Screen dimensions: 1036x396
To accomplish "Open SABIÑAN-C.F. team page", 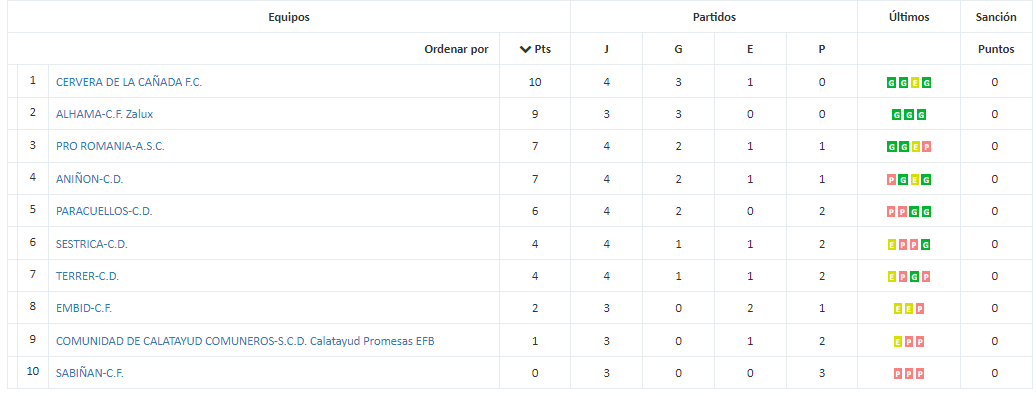I will pyautogui.click(x=90, y=374).
